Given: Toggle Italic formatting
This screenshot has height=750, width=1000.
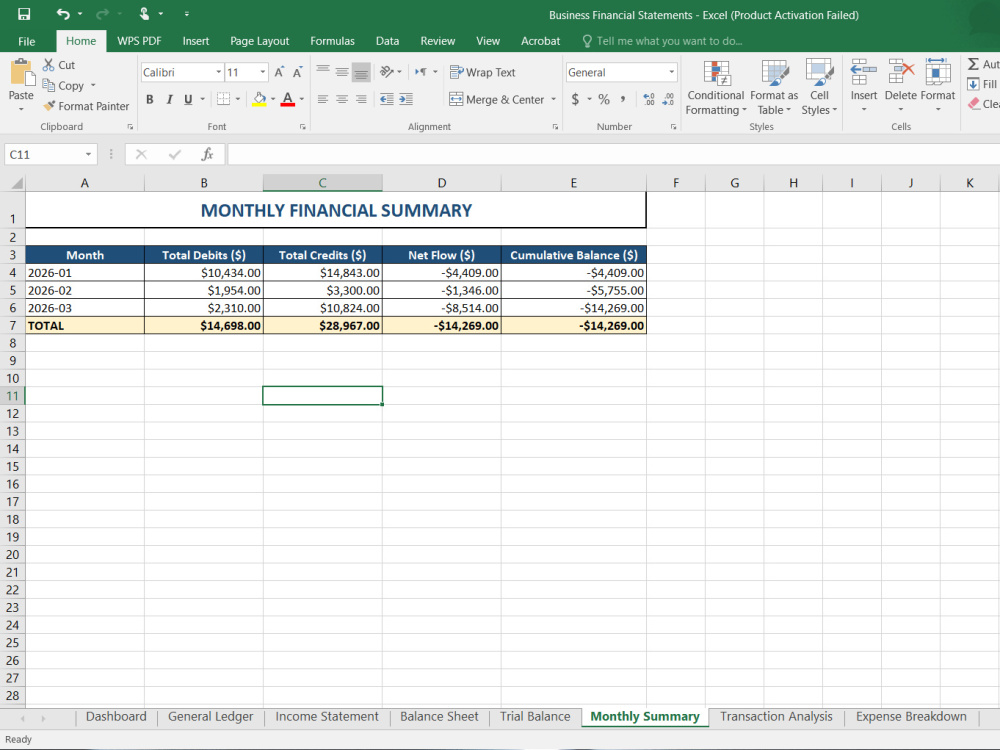Looking at the screenshot, I should (x=169, y=99).
